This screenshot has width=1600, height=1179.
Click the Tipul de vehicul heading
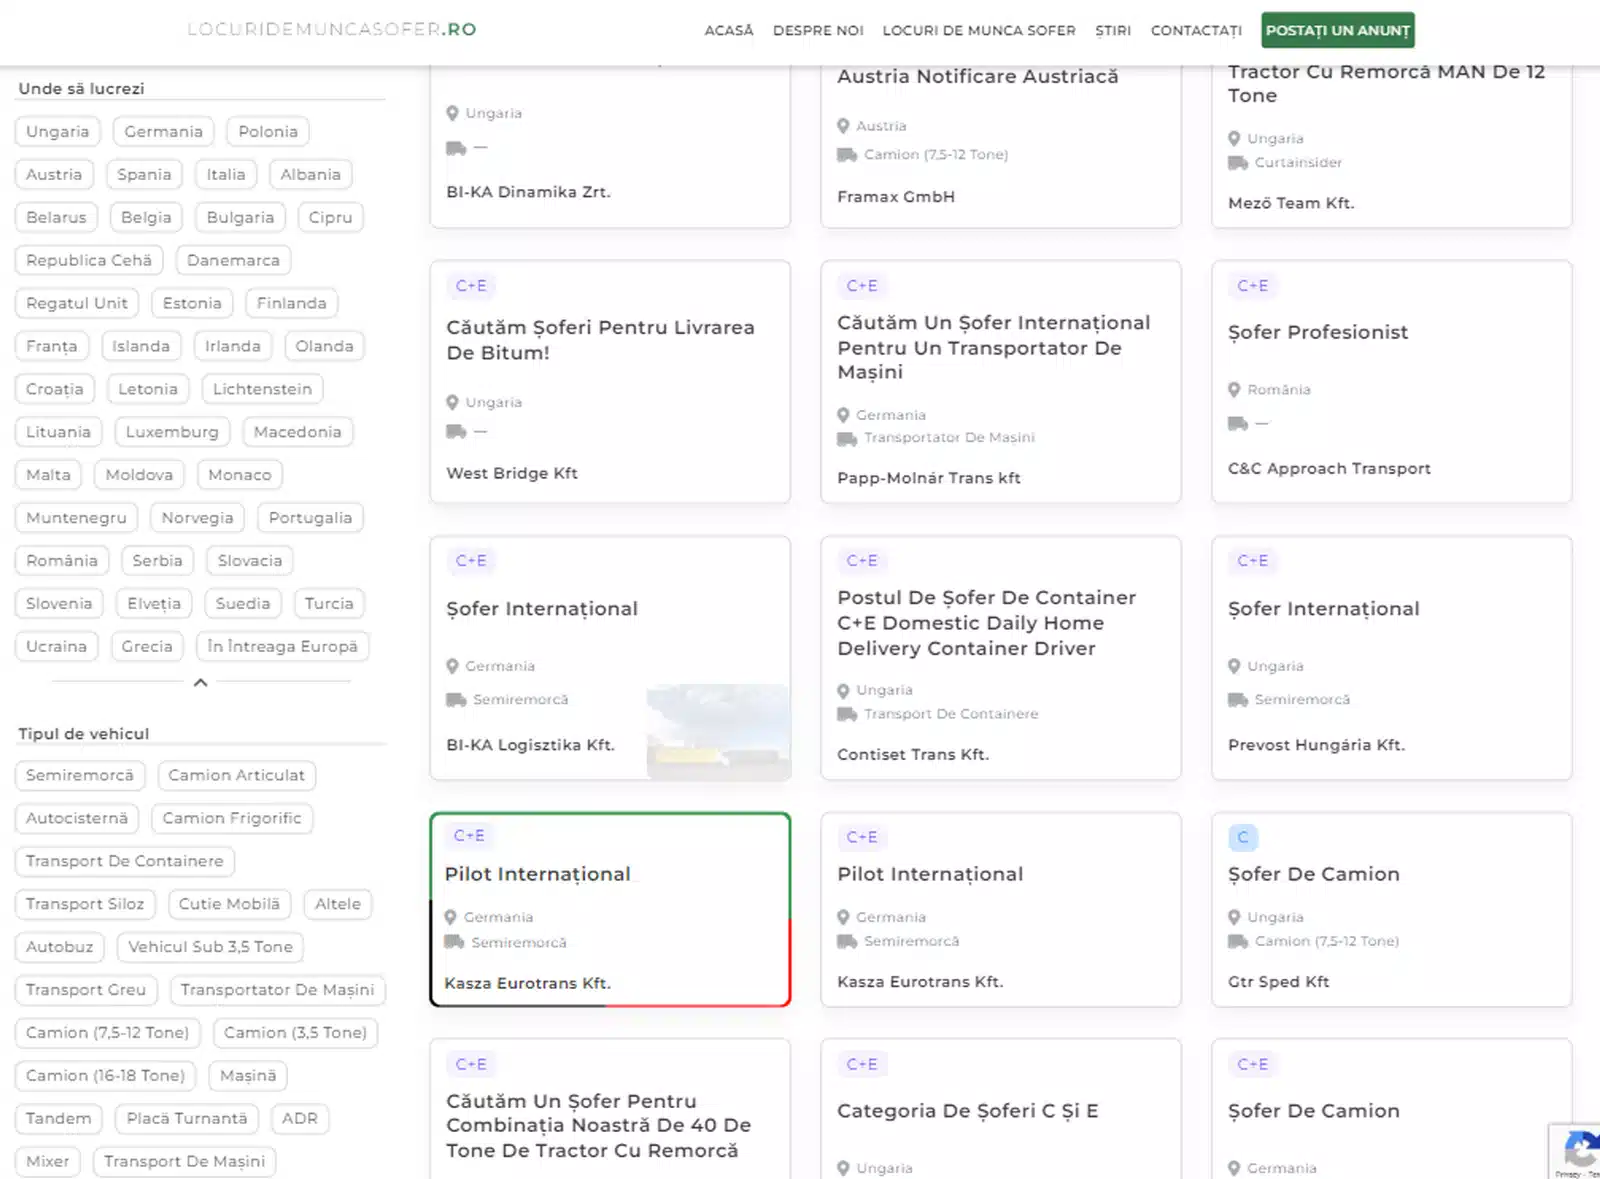[x=84, y=734]
